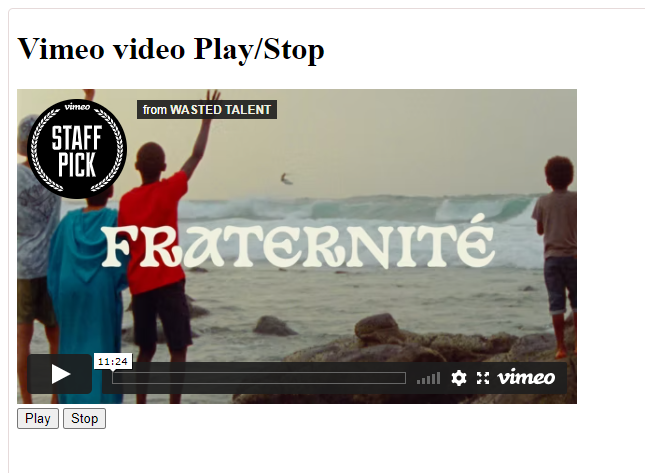This screenshot has width=645, height=473.
Task: Click the HTML Play button below the video
Action: [38, 418]
